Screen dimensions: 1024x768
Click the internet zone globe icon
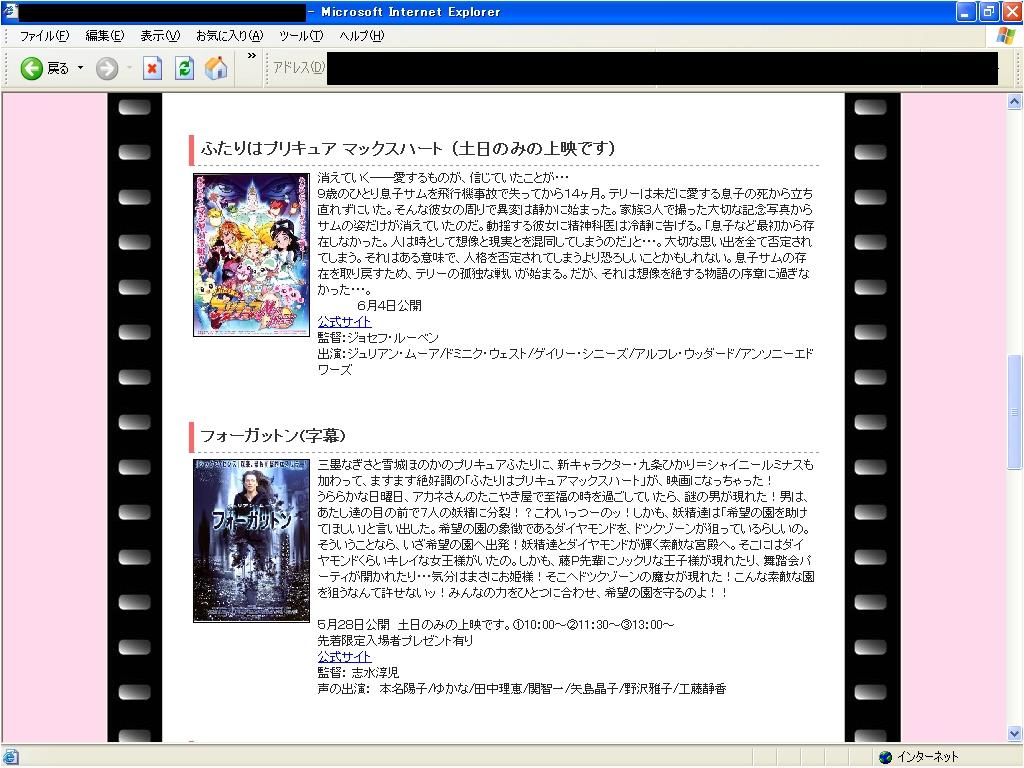coord(885,757)
